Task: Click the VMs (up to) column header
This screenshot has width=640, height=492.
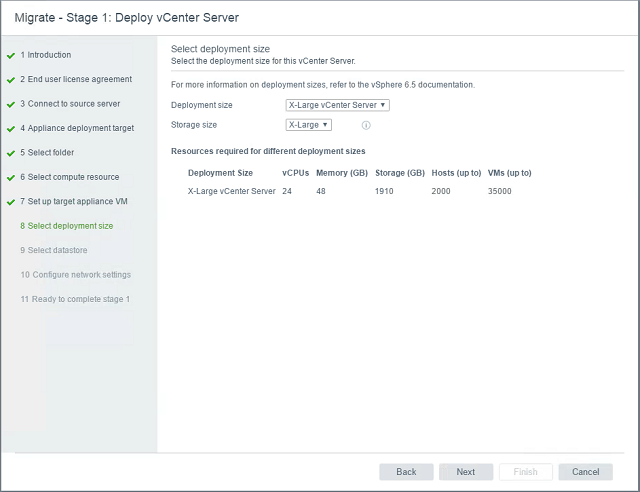Action: [510, 173]
